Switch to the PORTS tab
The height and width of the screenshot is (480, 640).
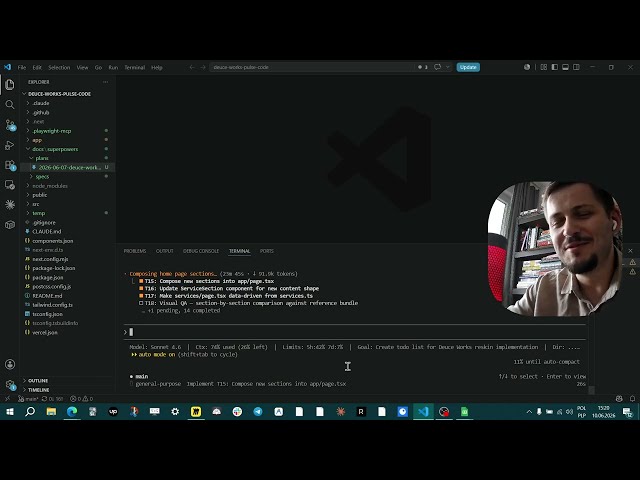[267, 251]
